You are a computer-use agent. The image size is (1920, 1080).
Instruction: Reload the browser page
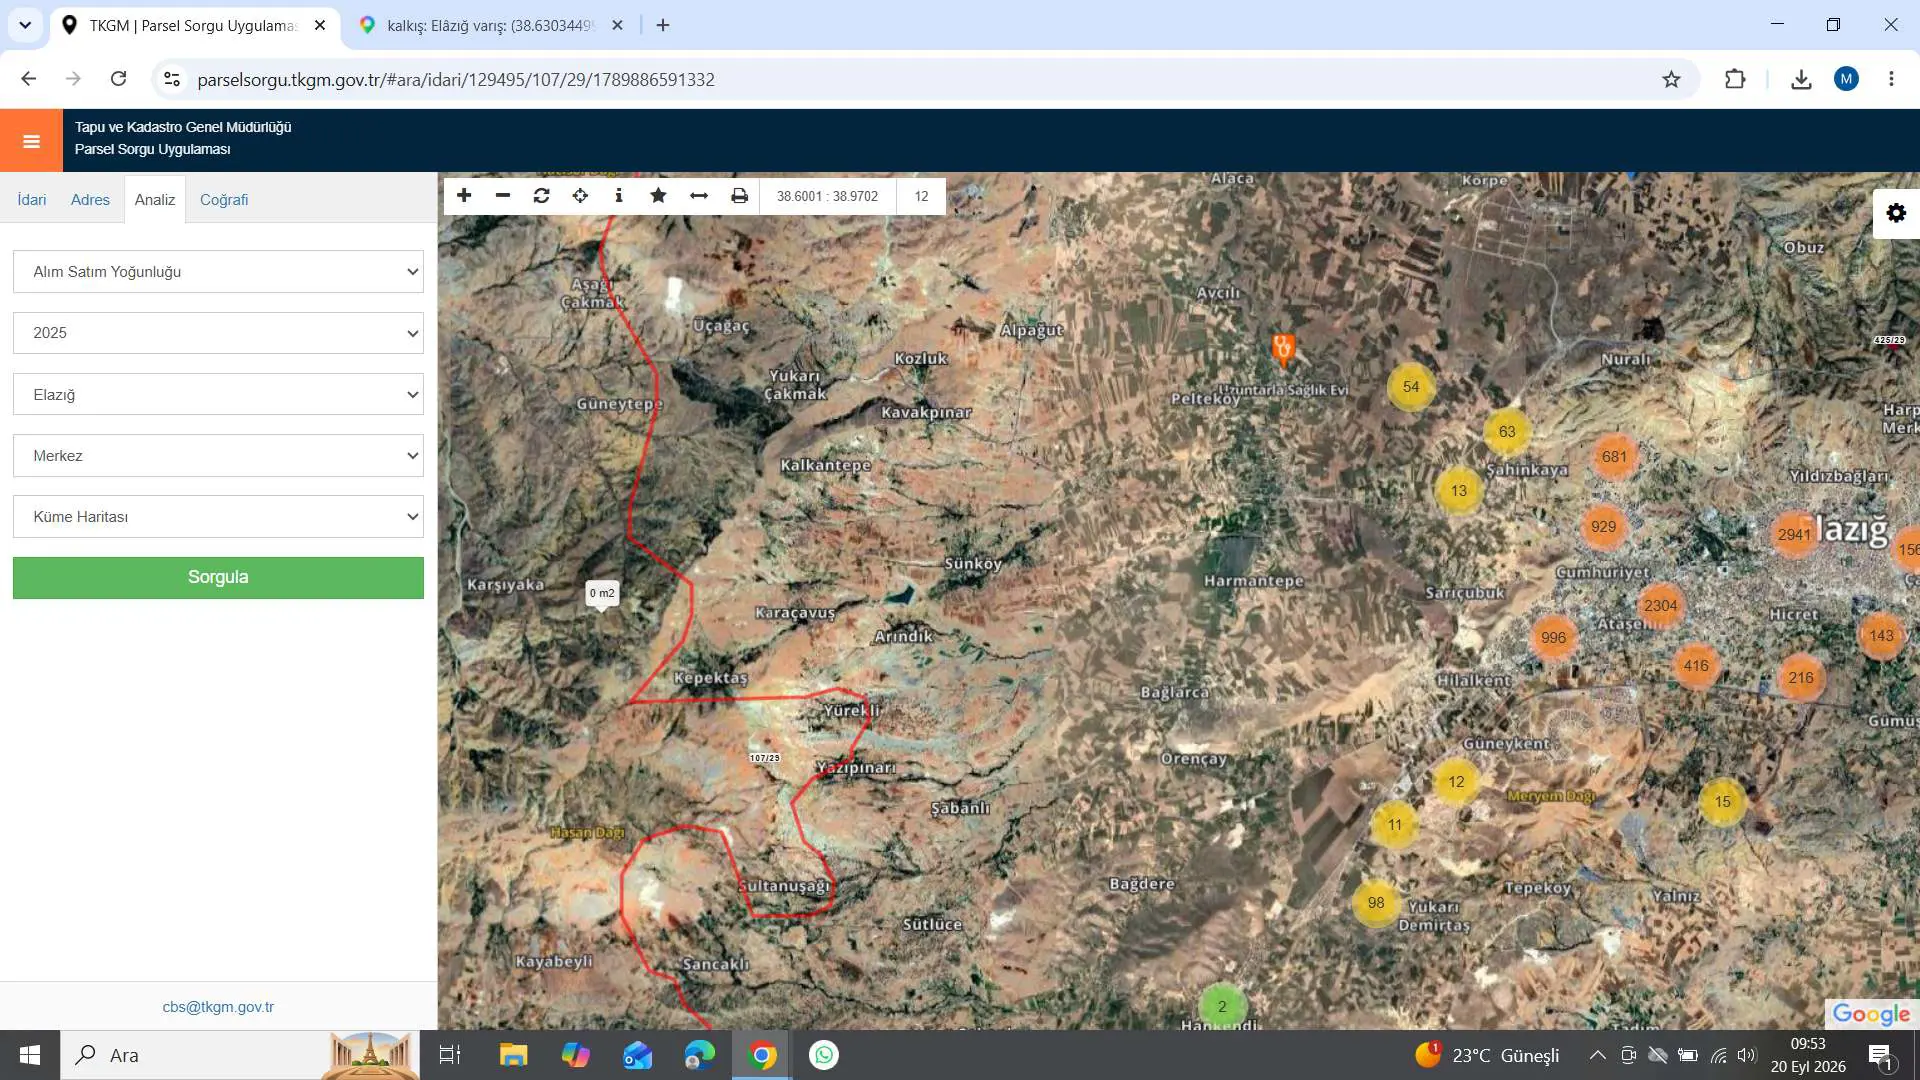point(118,79)
